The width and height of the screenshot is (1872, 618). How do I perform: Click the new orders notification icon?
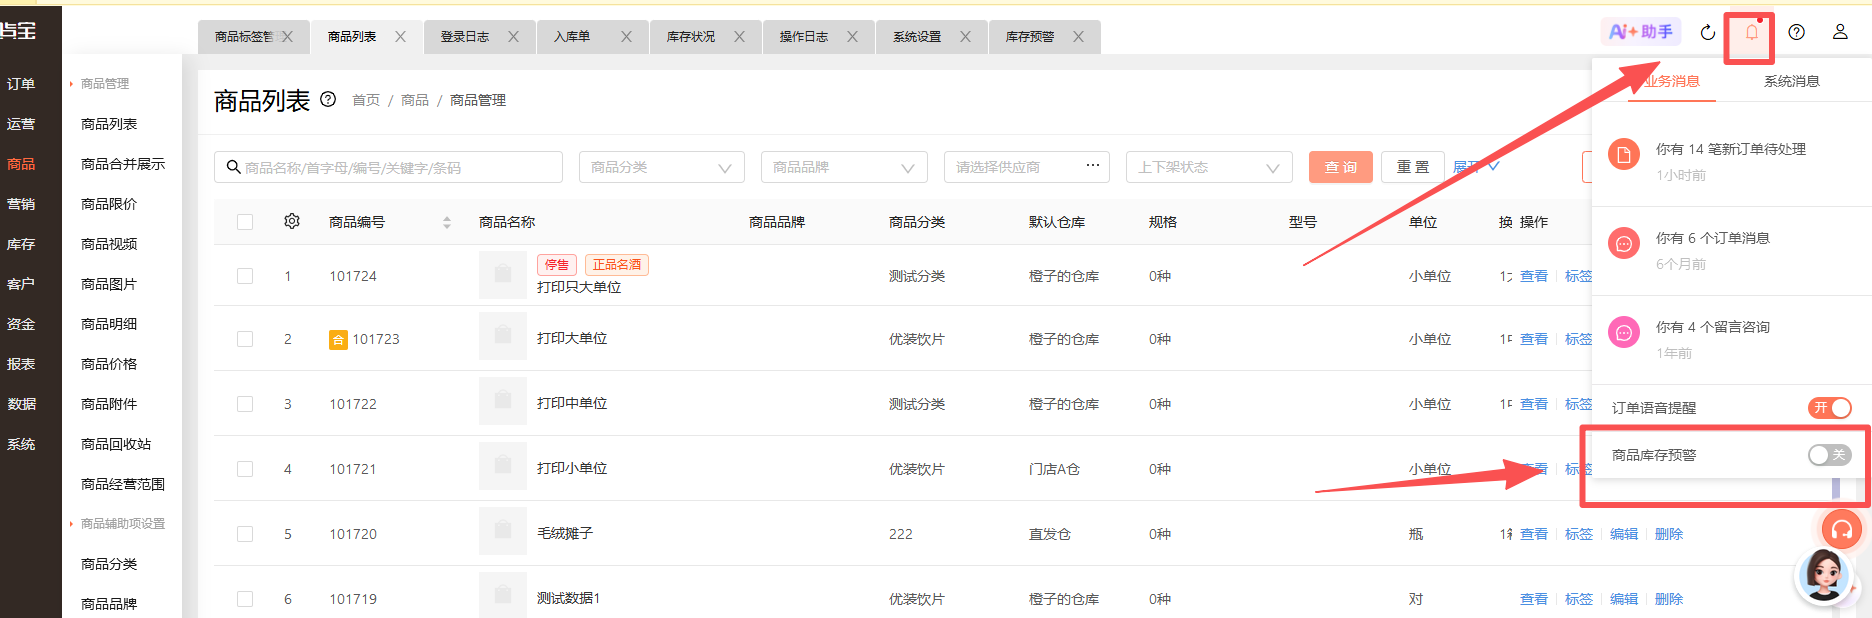coord(1624,154)
